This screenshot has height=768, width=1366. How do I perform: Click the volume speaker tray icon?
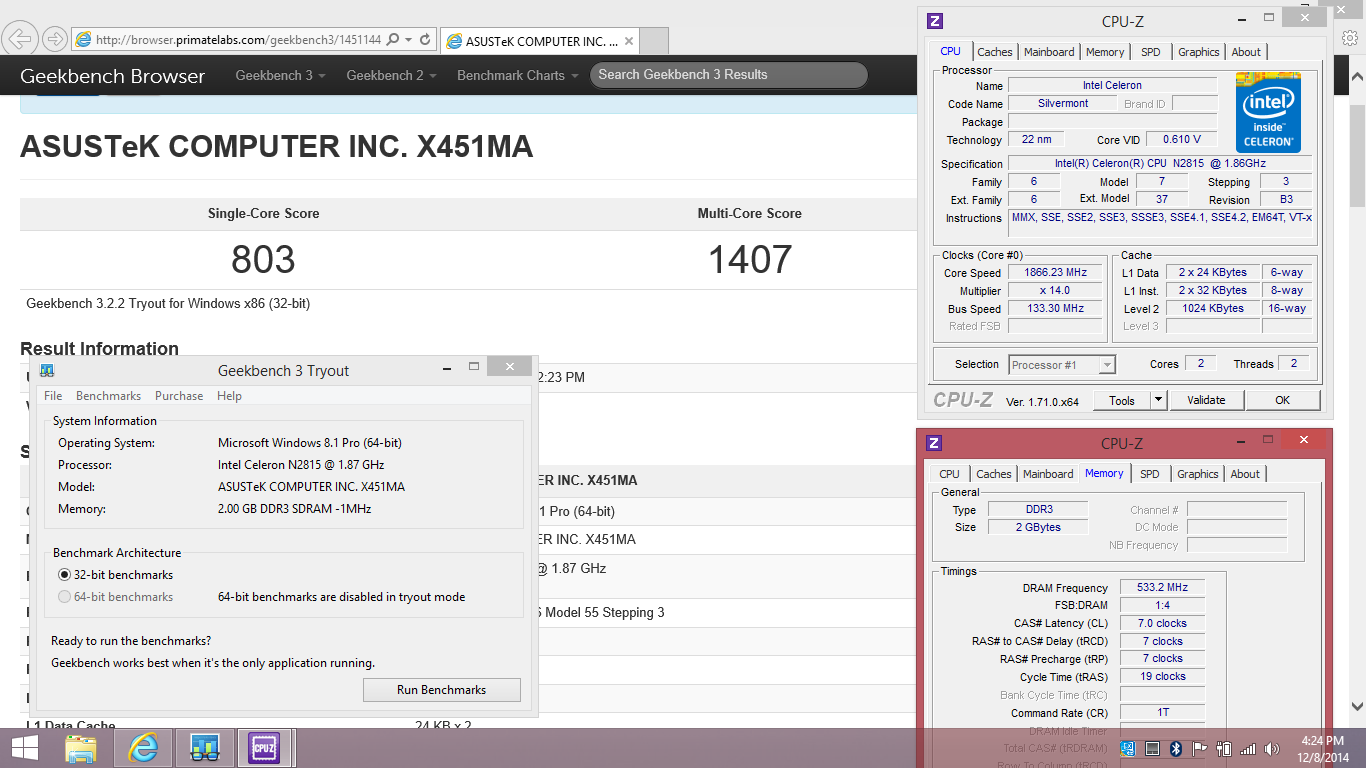pyautogui.click(x=1272, y=748)
